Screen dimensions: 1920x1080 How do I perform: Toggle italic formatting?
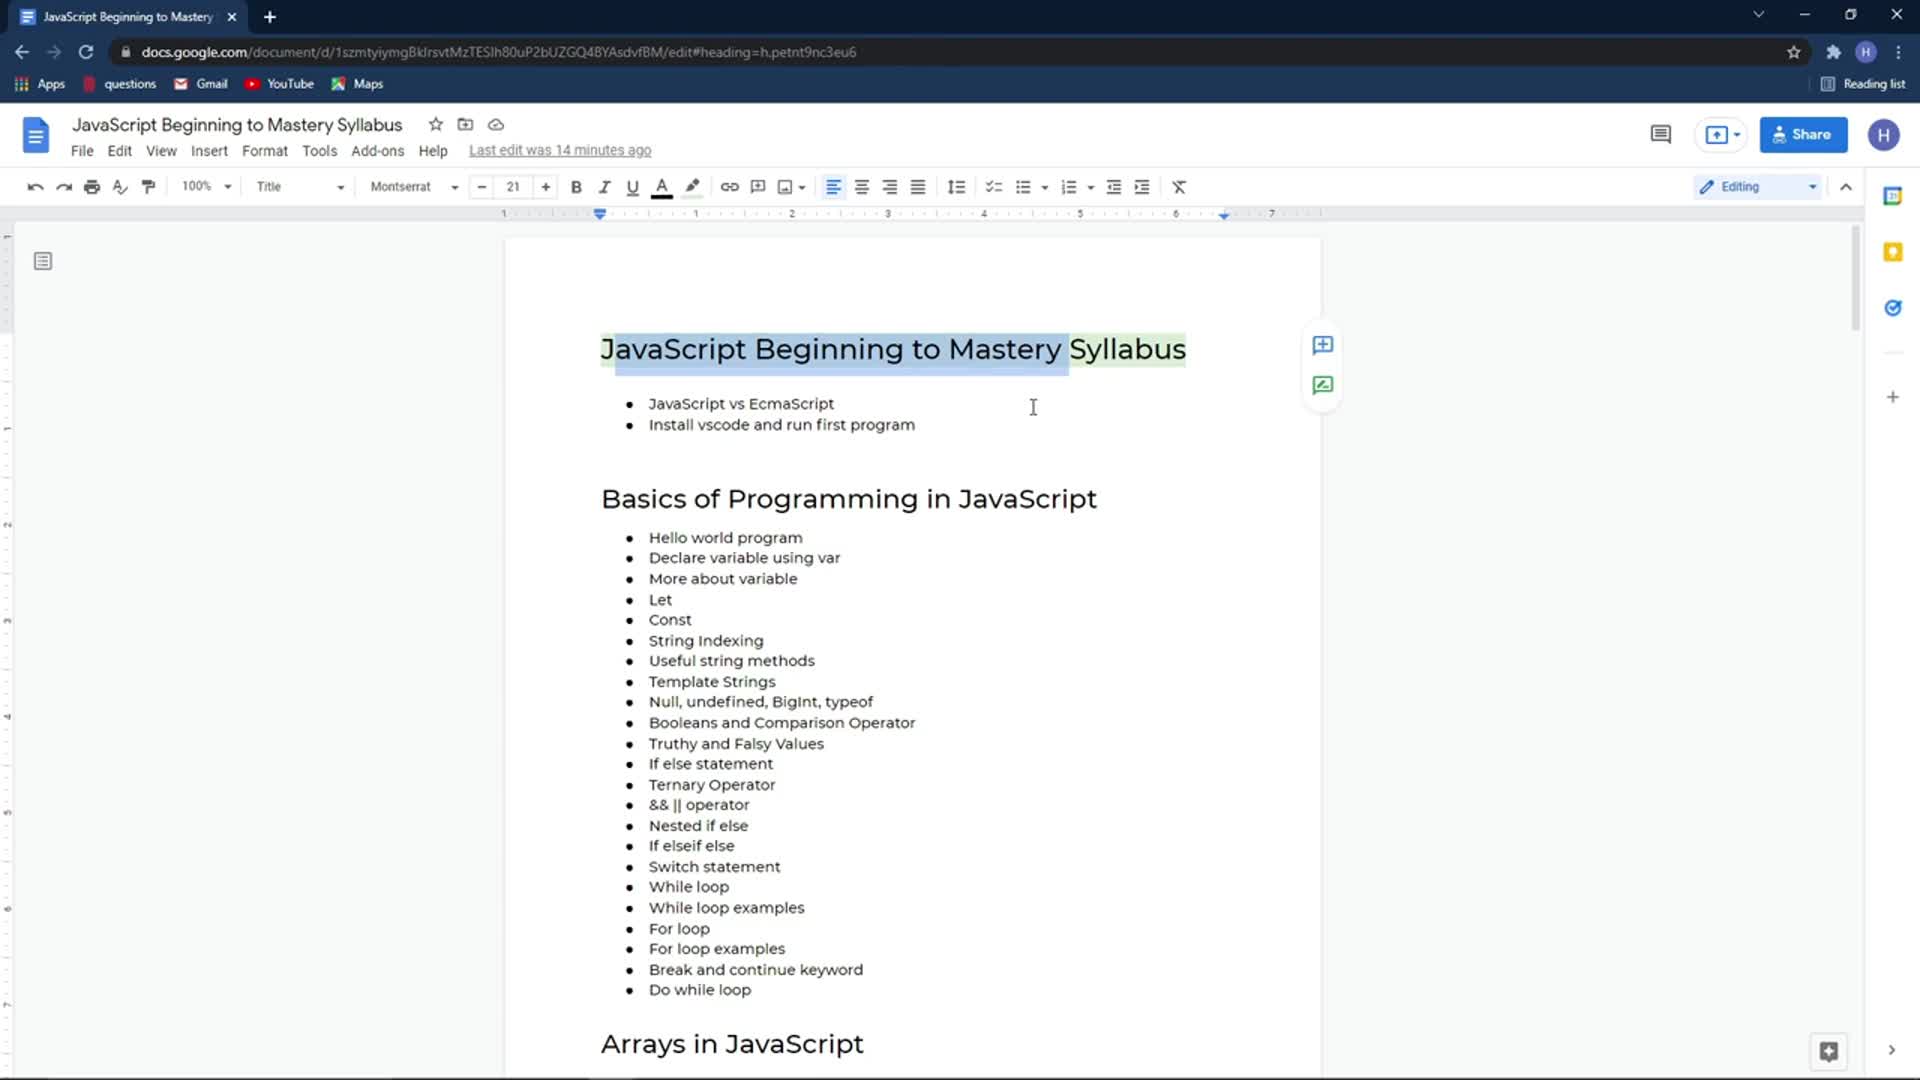[x=604, y=187]
